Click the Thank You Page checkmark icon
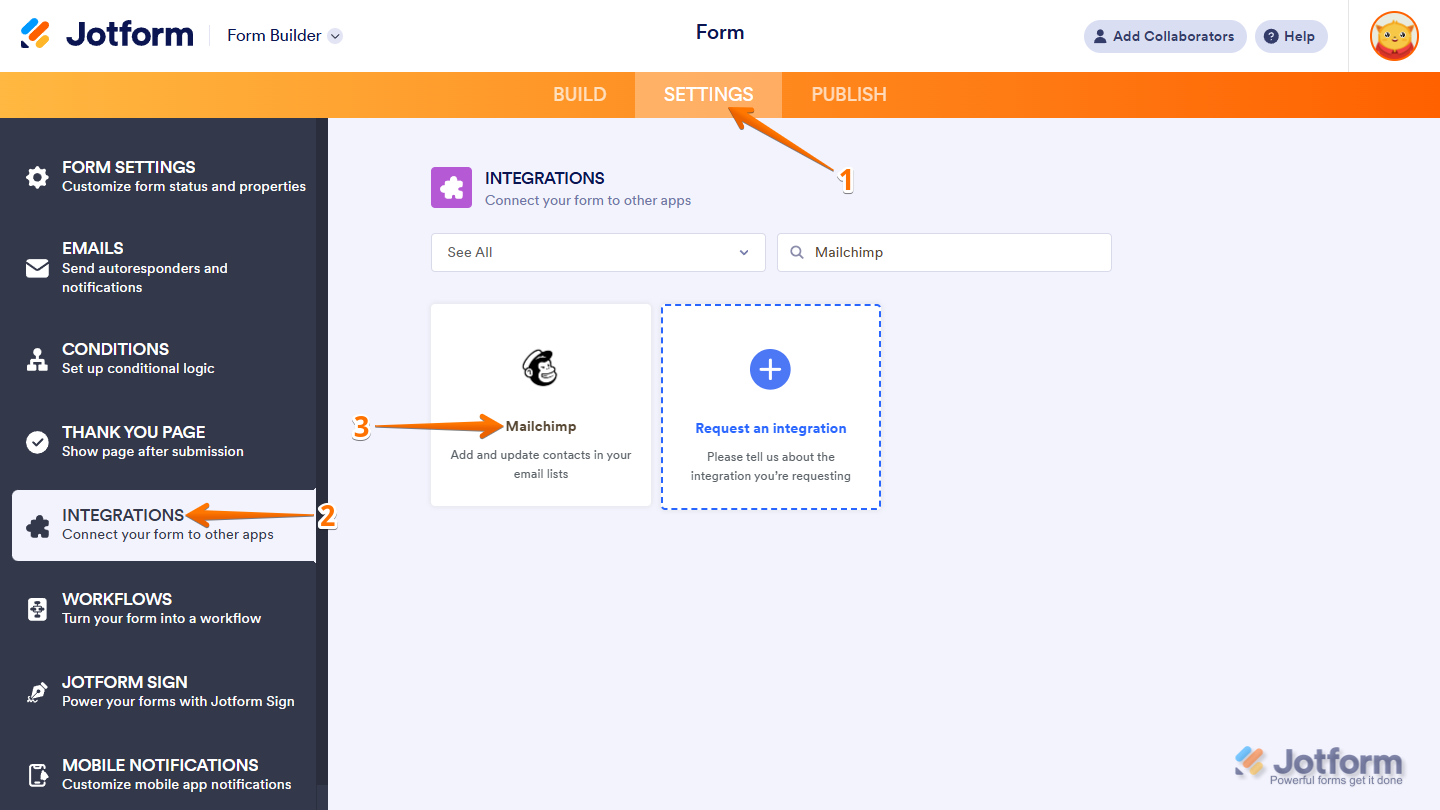The height and width of the screenshot is (810, 1440). 37,442
